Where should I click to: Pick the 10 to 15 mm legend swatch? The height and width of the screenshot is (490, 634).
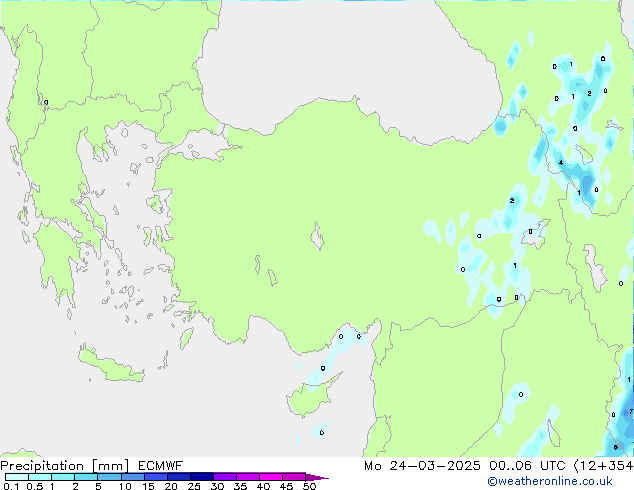click(132, 477)
